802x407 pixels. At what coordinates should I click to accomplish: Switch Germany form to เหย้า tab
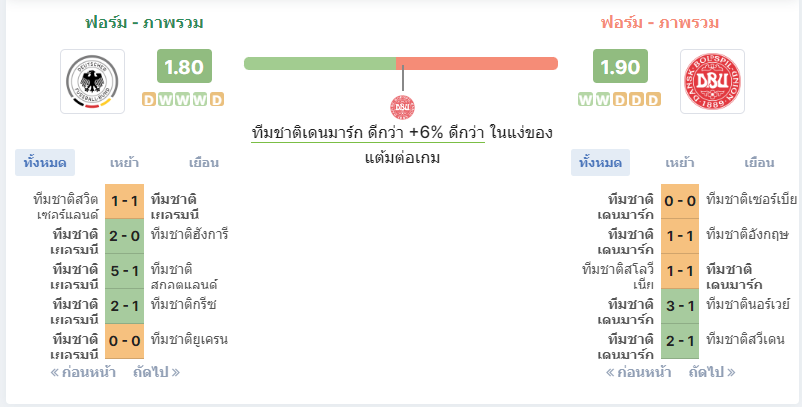[x=124, y=163]
